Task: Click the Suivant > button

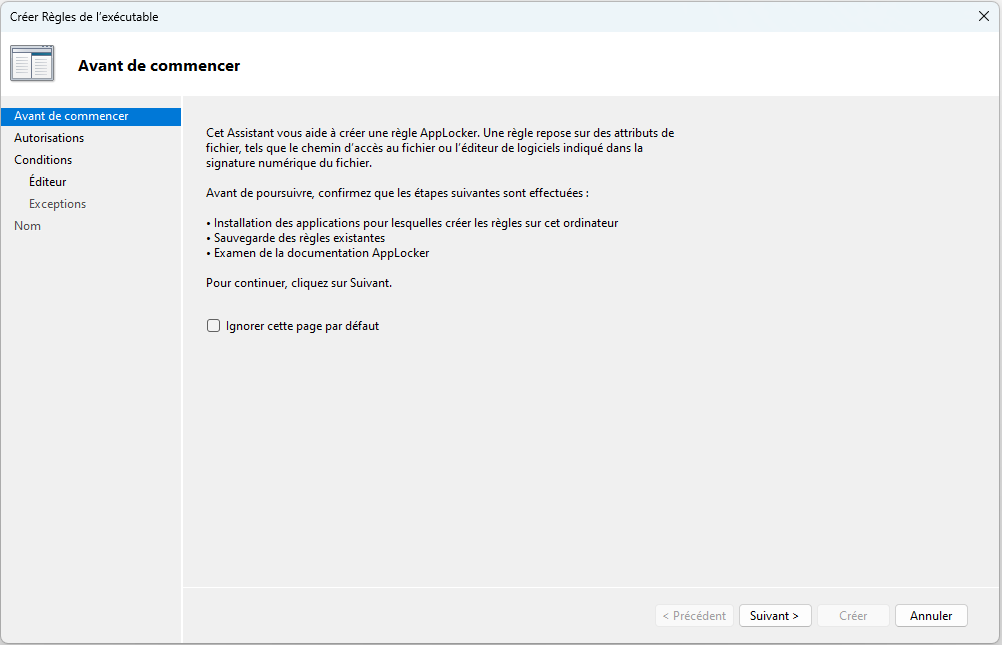Action: pyautogui.click(x=775, y=616)
